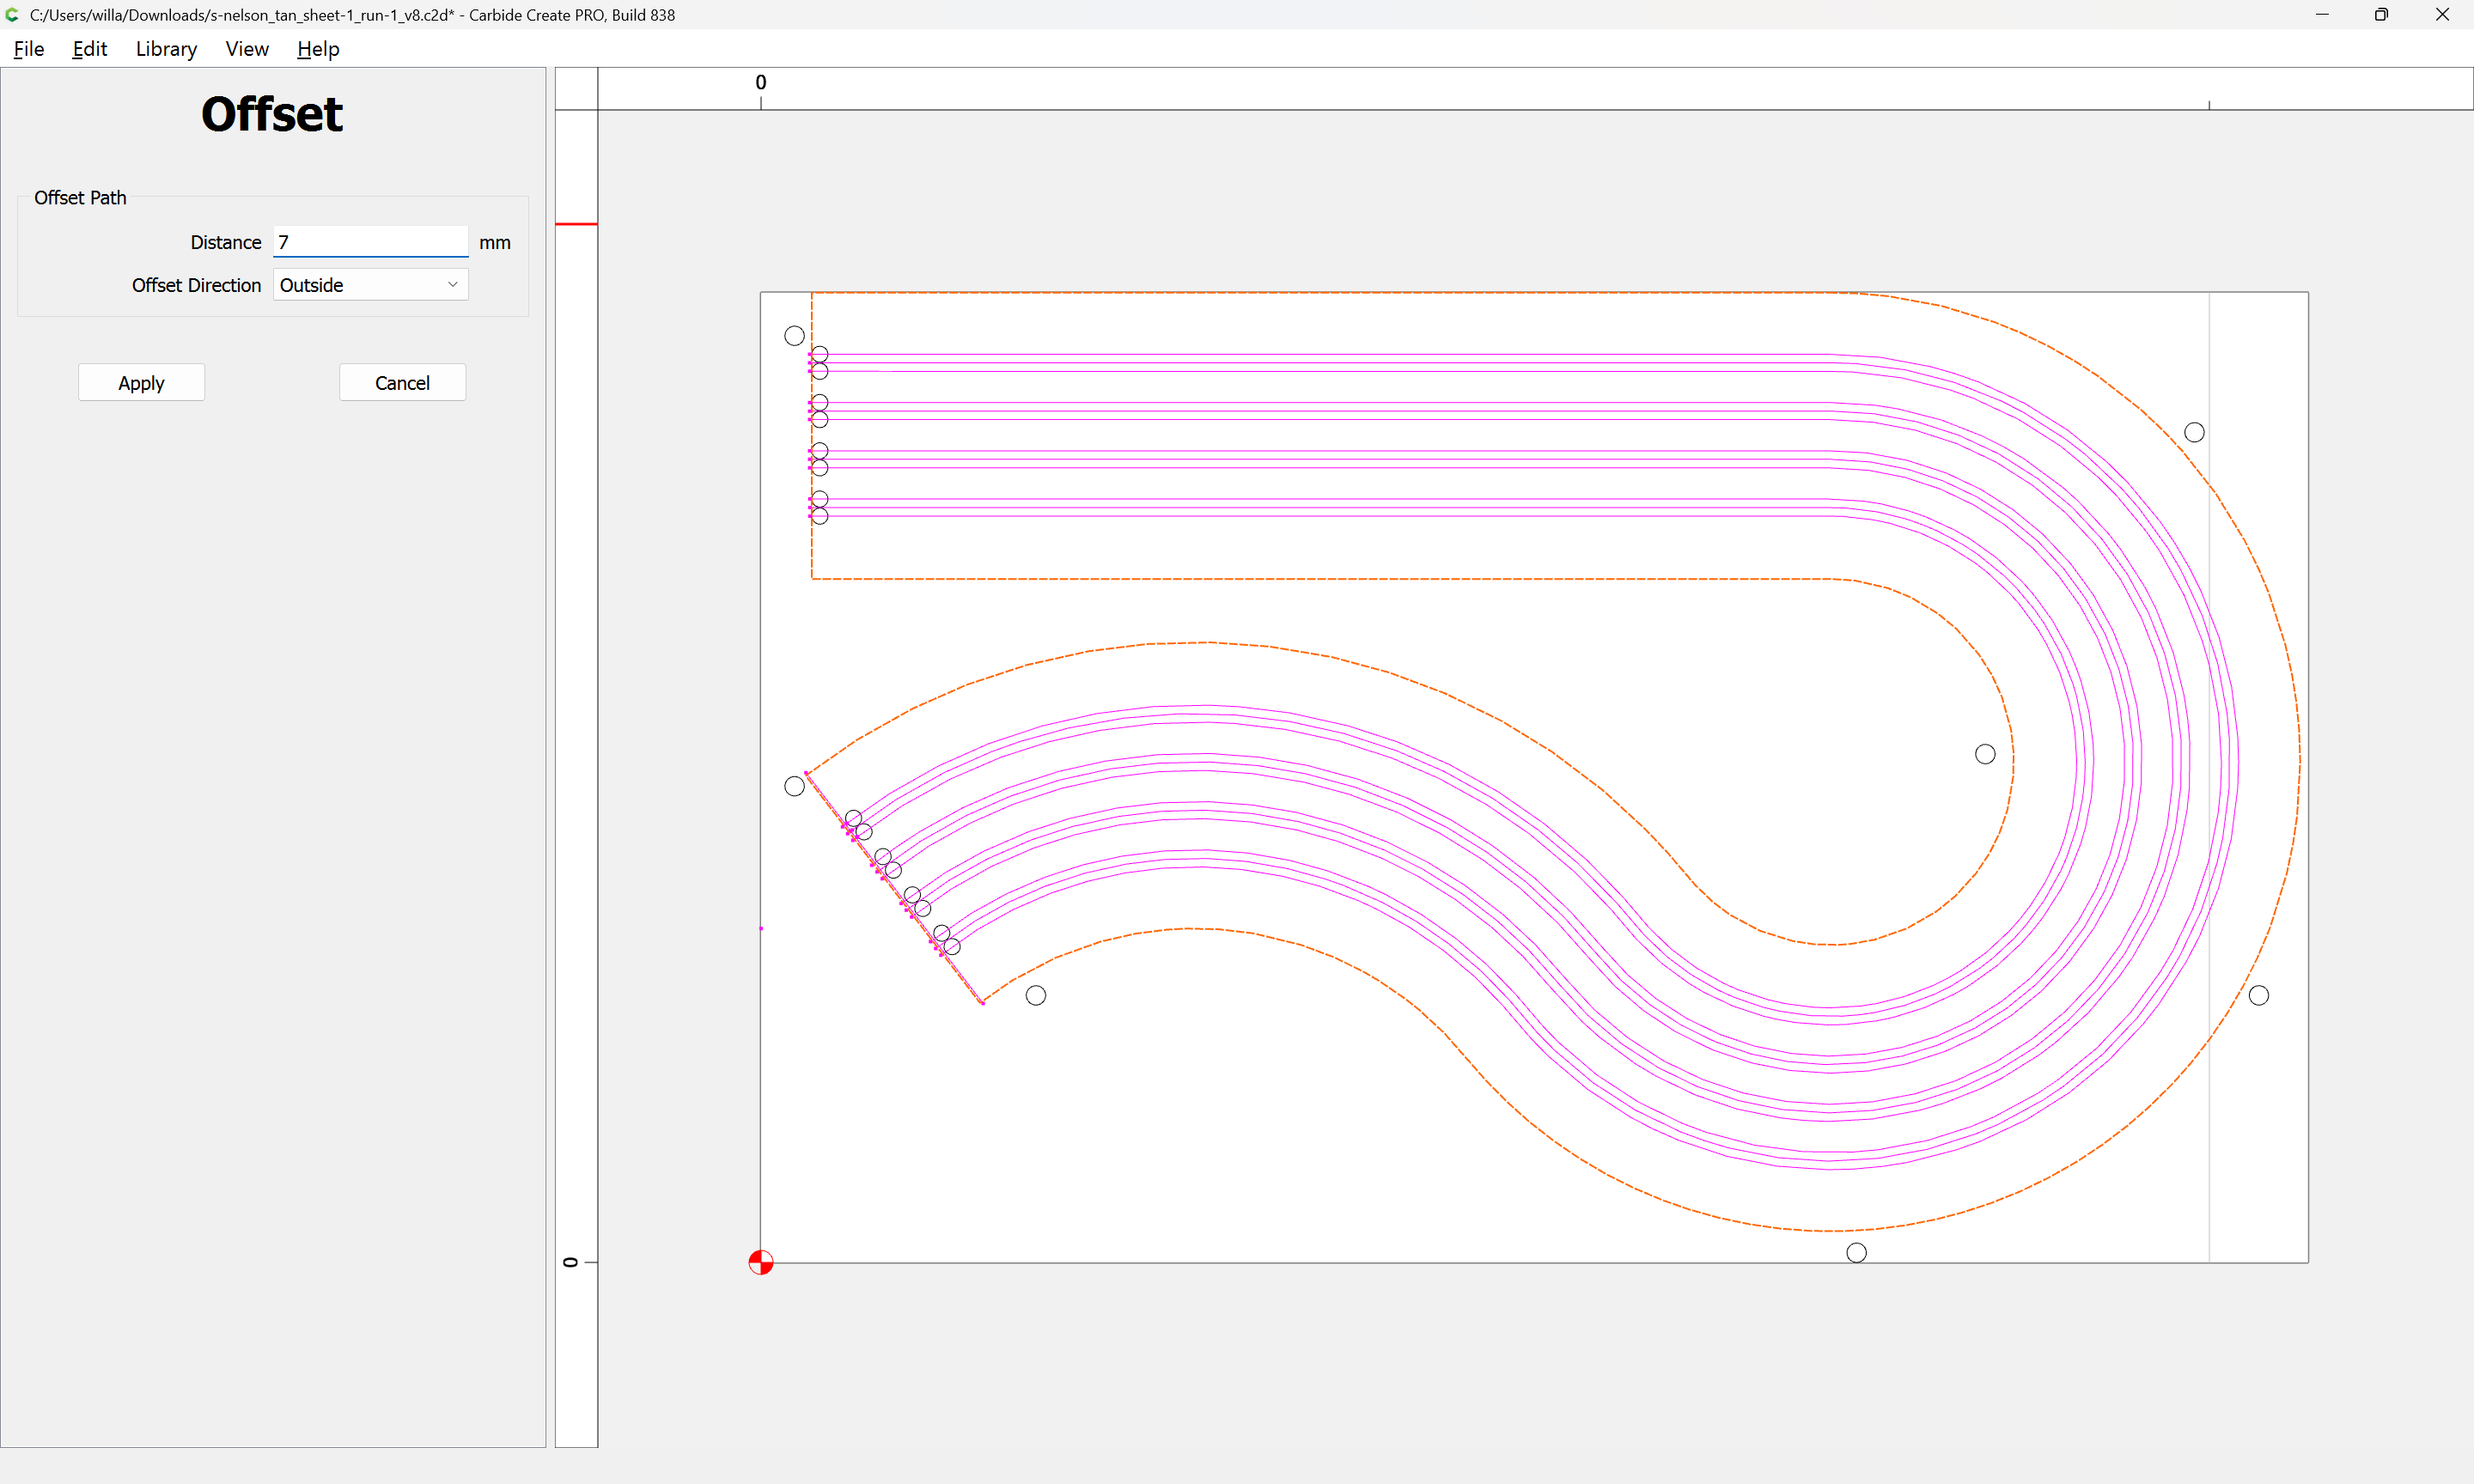This screenshot has height=1484, width=2474.
Task: Cancel the offset operation
Action: [x=402, y=383]
